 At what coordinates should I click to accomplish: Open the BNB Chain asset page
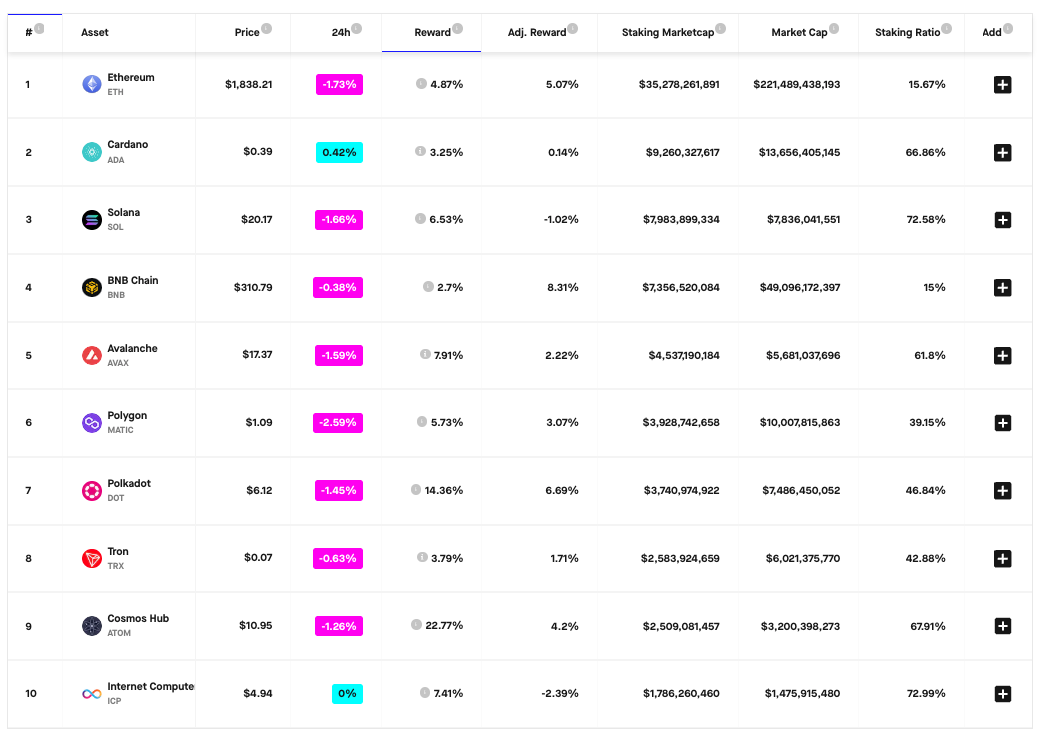point(133,281)
